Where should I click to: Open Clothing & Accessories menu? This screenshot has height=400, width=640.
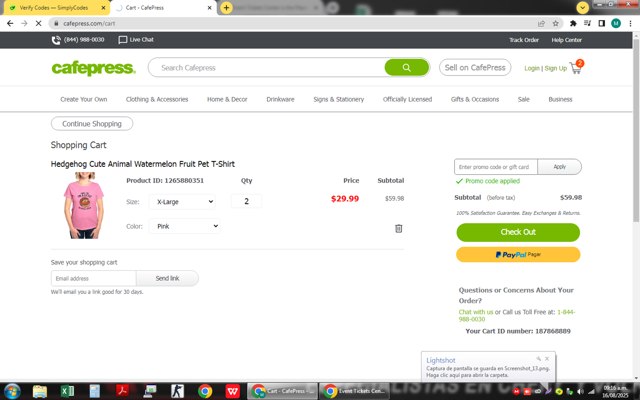point(157,99)
